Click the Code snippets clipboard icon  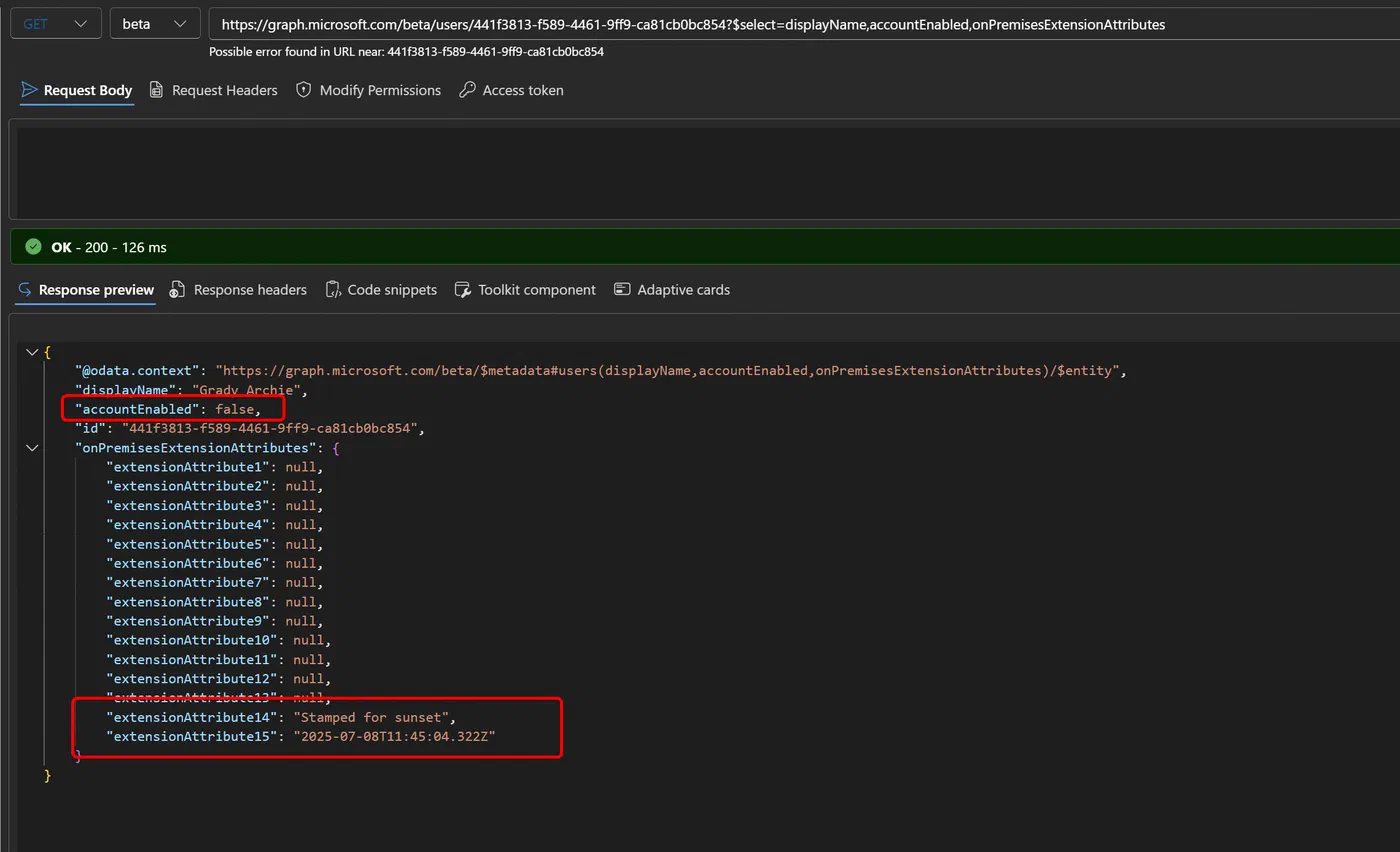coord(333,290)
